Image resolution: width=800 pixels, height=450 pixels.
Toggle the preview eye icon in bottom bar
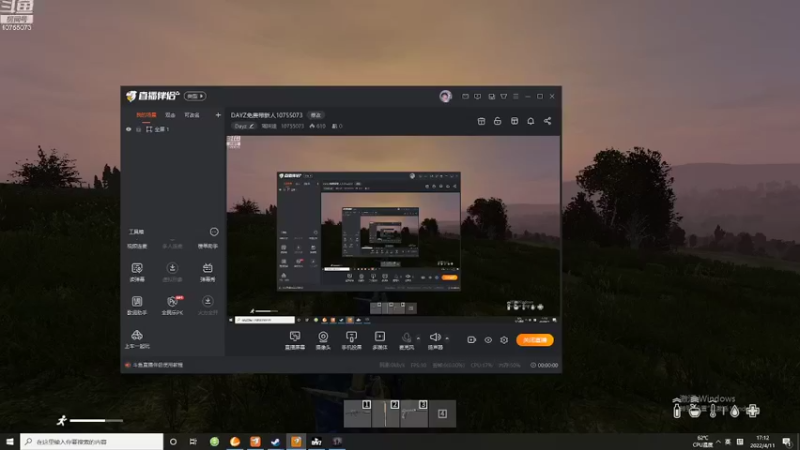point(488,340)
